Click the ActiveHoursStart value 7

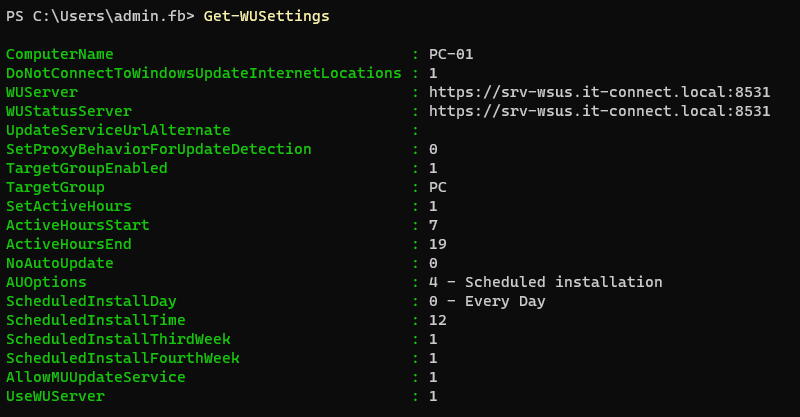(x=433, y=225)
